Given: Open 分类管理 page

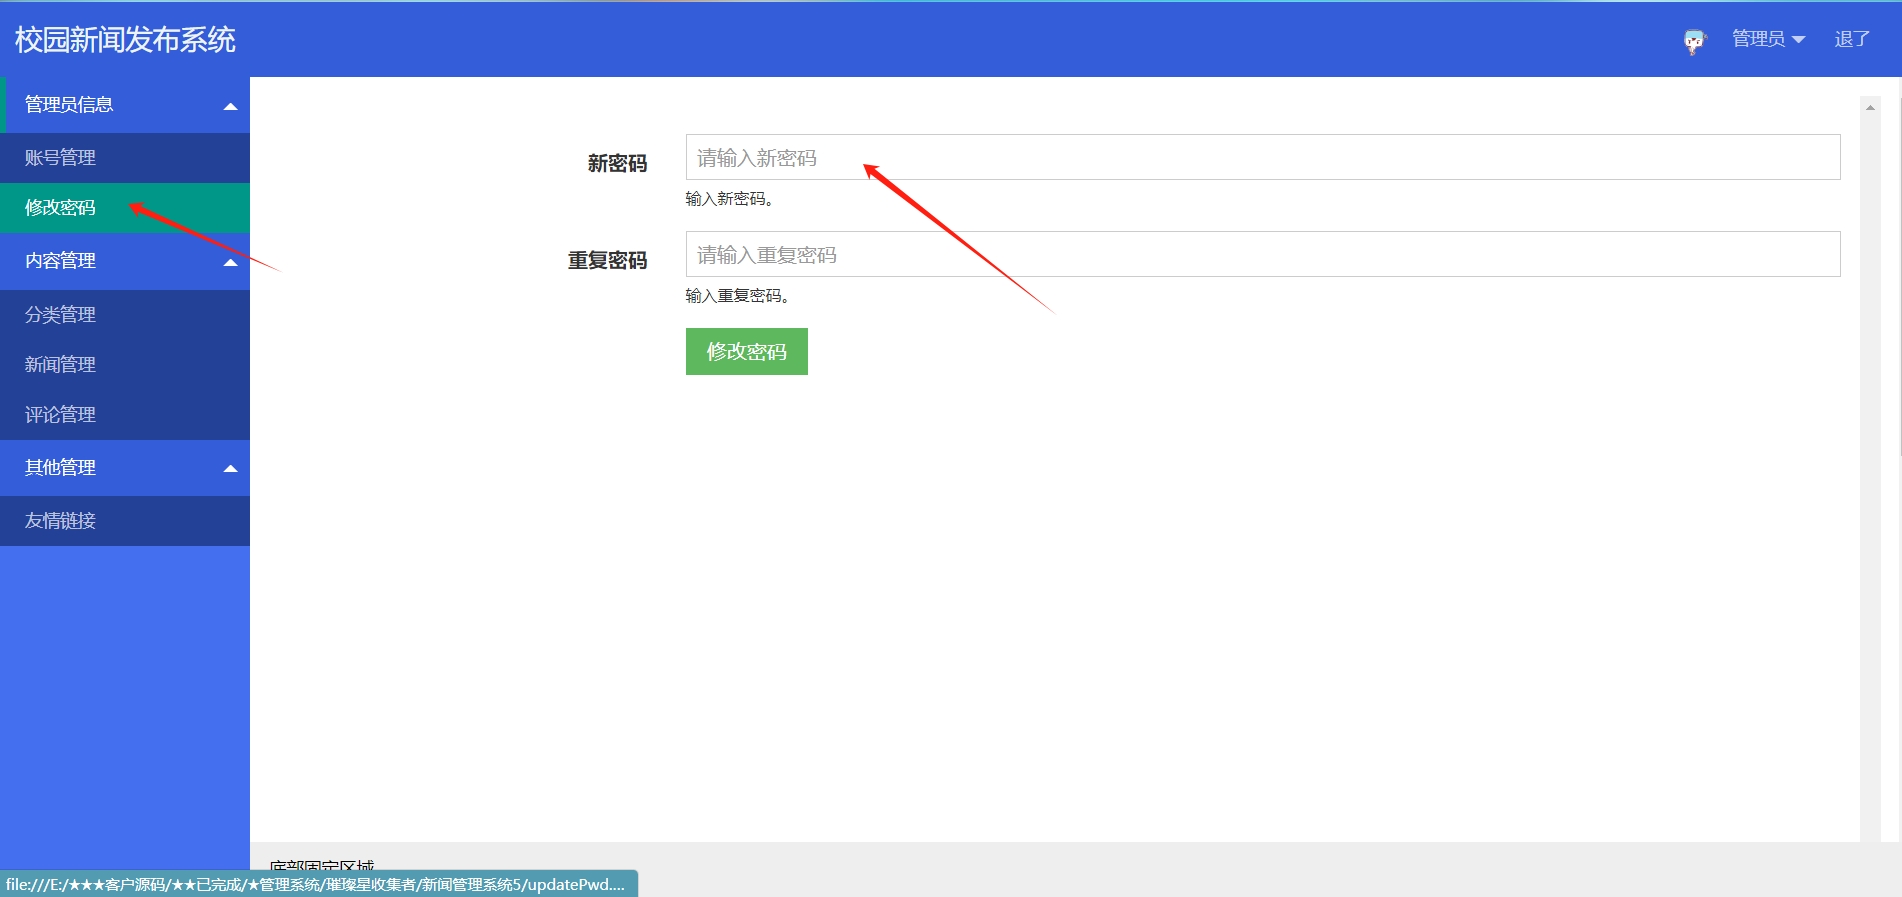Looking at the screenshot, I should click(x=125, y=315).
